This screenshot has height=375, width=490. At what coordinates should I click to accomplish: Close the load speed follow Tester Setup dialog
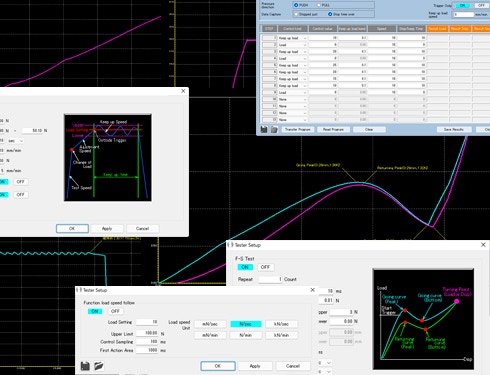click(313, 290)
